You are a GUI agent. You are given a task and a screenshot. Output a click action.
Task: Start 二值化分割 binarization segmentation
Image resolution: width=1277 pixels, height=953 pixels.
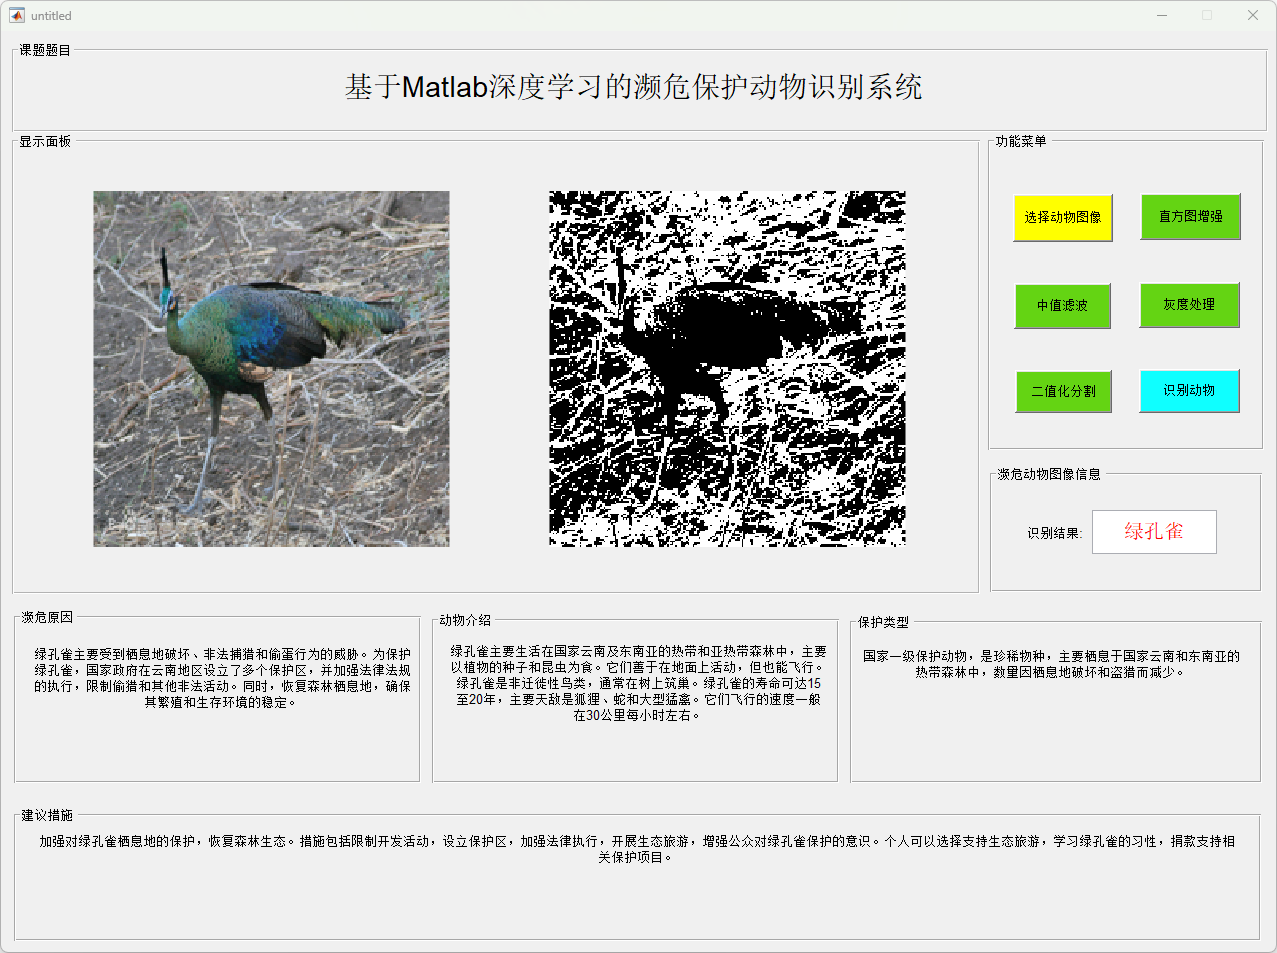coord(1063,391)
